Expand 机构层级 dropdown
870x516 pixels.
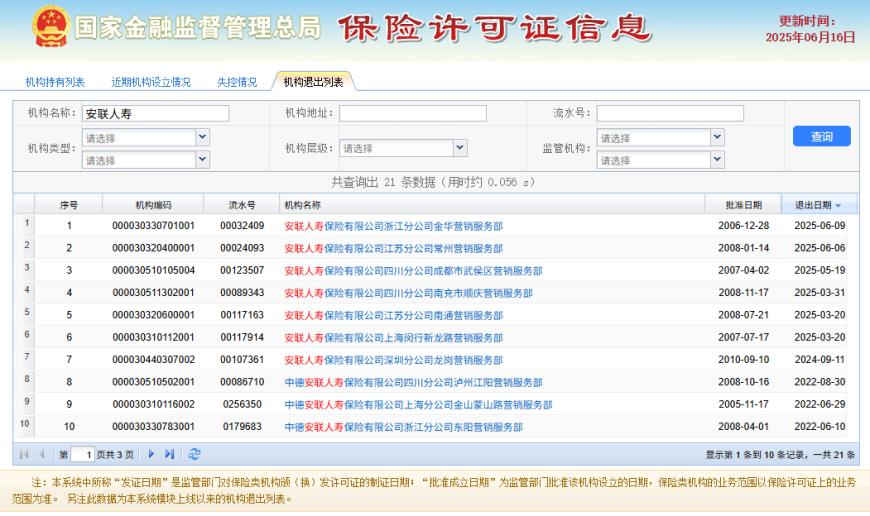[x=460, y=148]
